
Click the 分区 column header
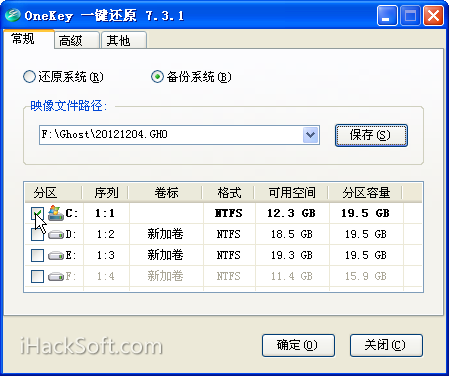53,193
